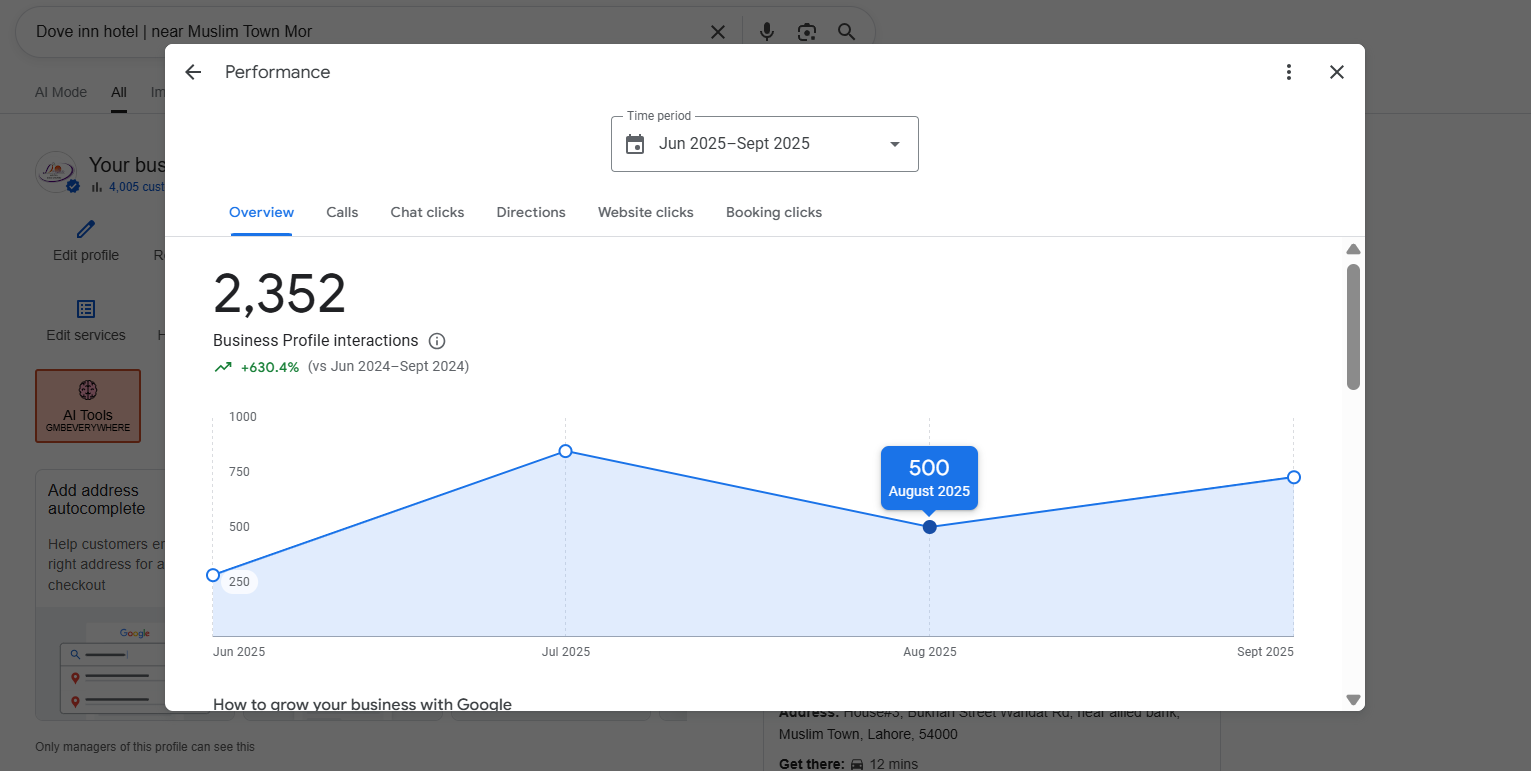
Task: Click the calendar icon in Time period
Action: click(635, 144)
